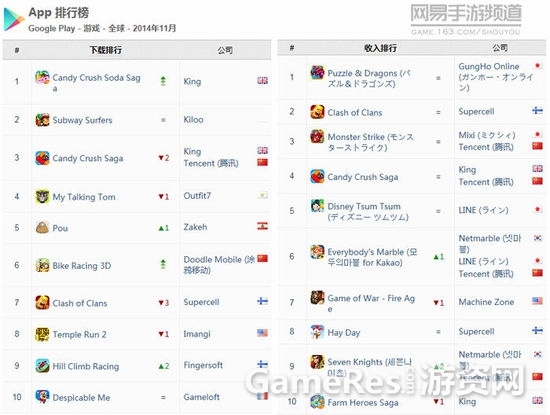550x415 pixels.
Task: Click the 收入排行 column header
Action: click(x=381, y=48)
